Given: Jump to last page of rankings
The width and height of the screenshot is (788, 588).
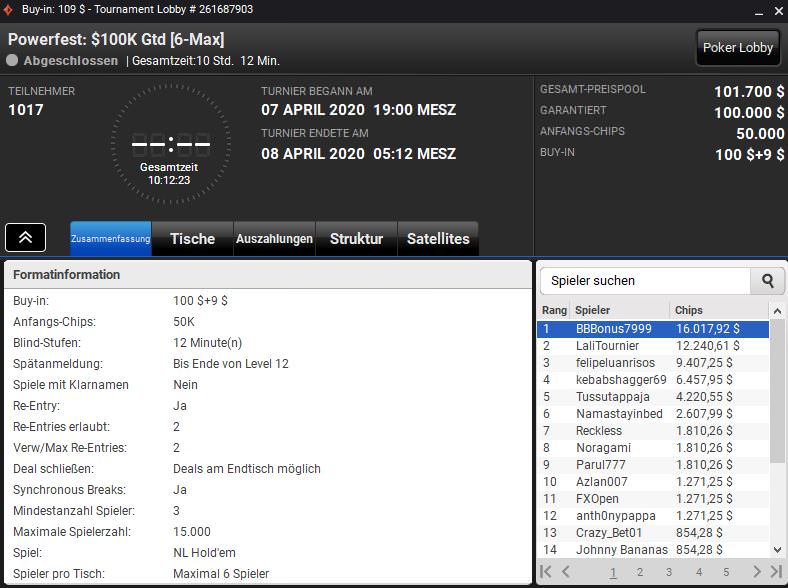Looking at the screenshot, I should point(775,572).
